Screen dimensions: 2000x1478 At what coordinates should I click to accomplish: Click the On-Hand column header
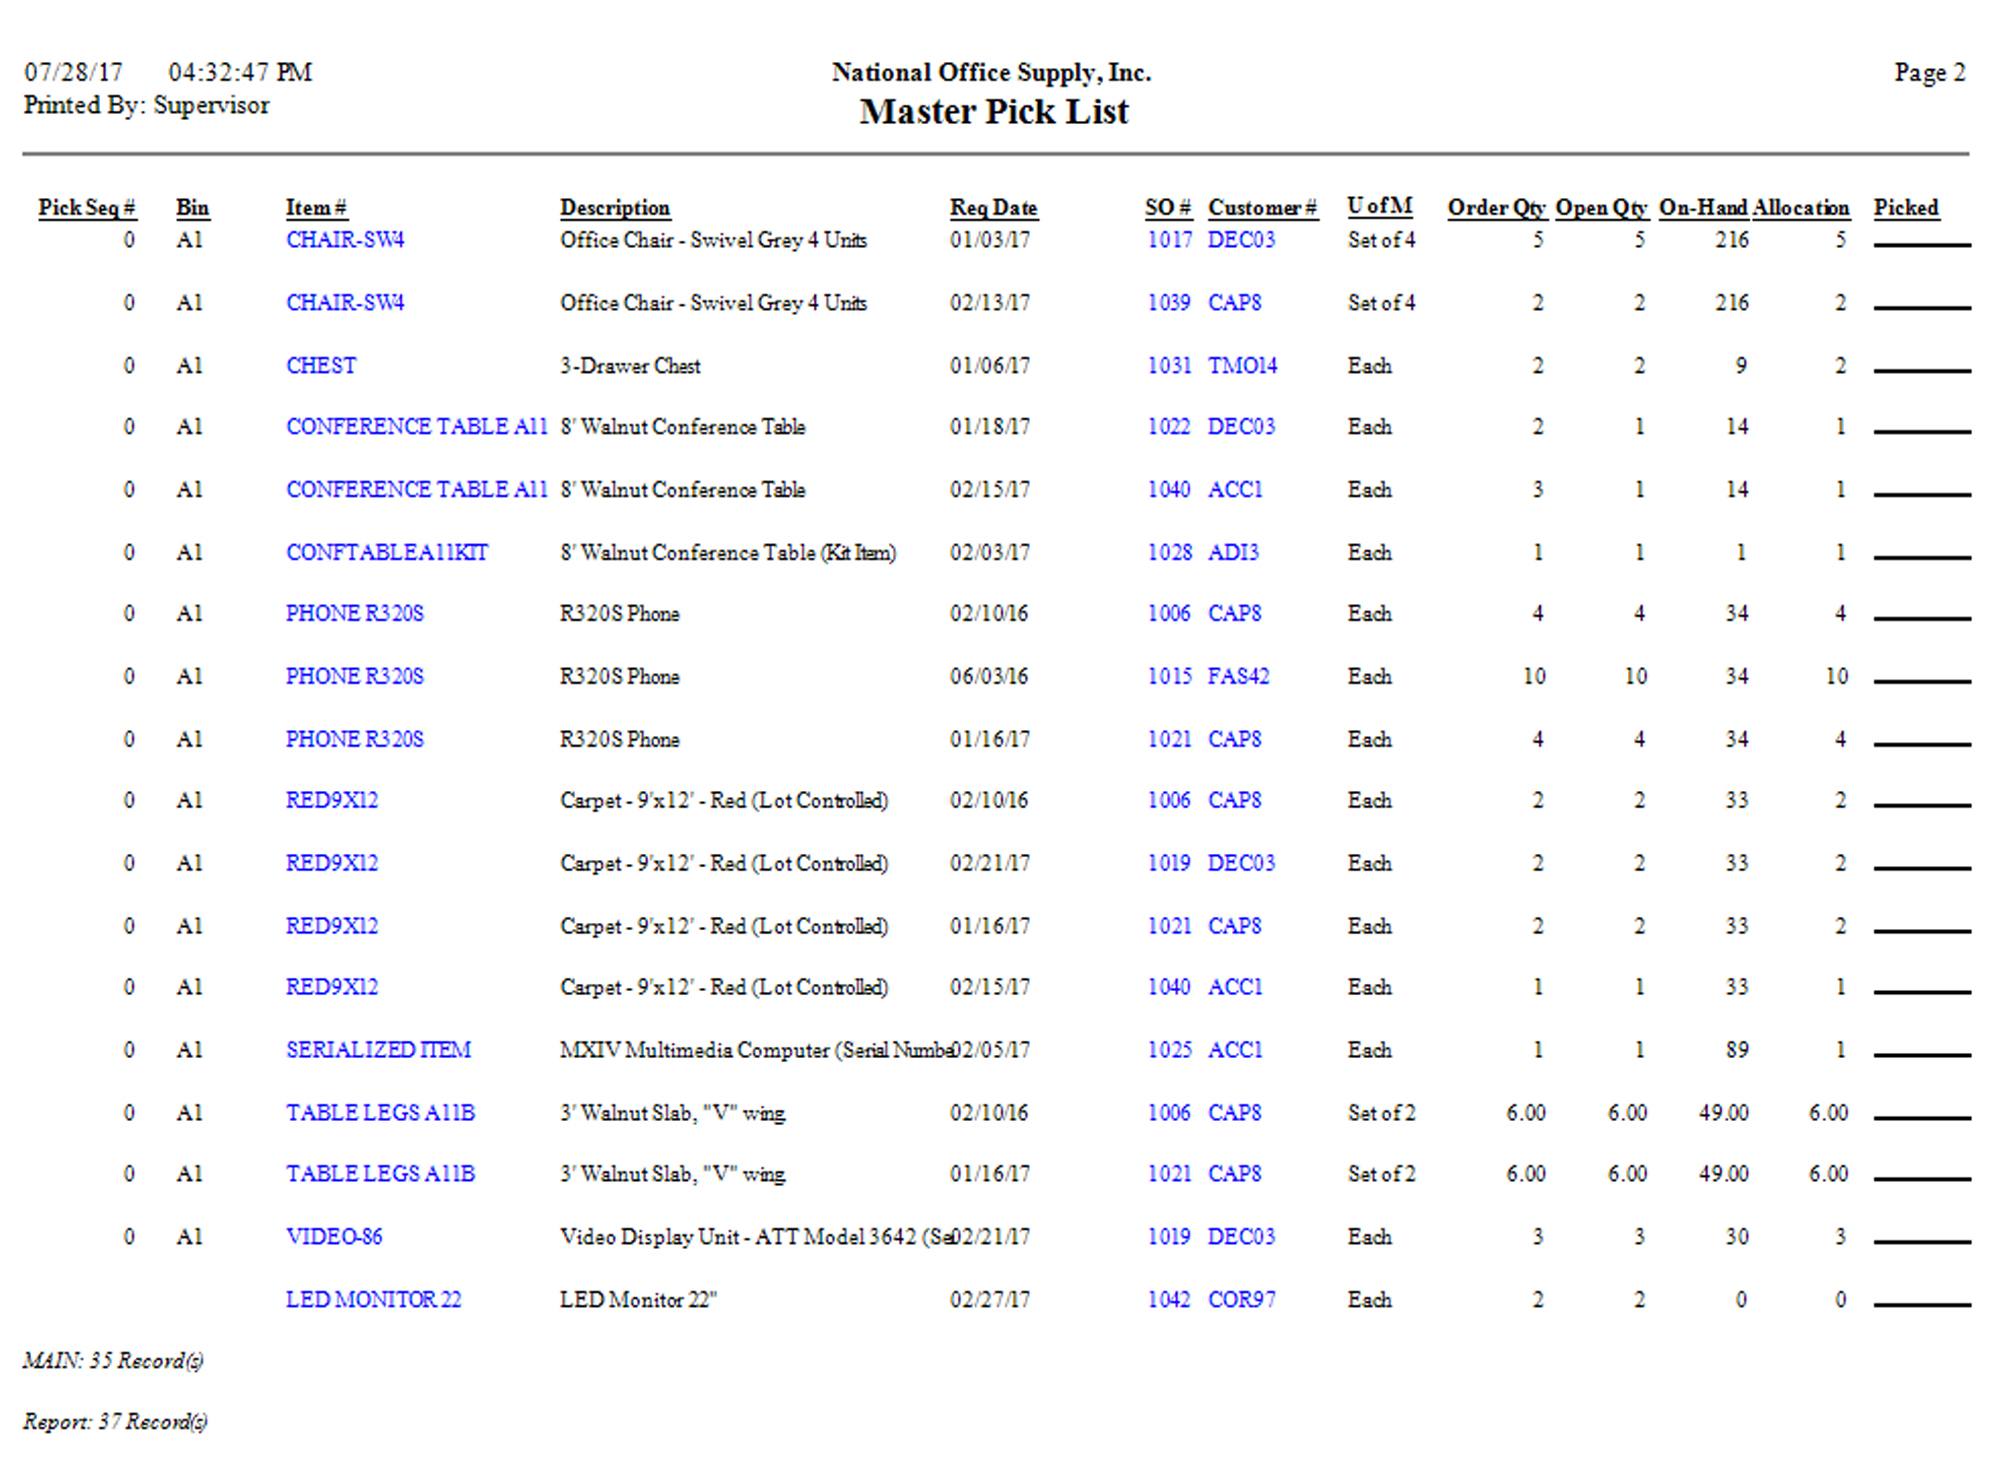pos(1703,208)
